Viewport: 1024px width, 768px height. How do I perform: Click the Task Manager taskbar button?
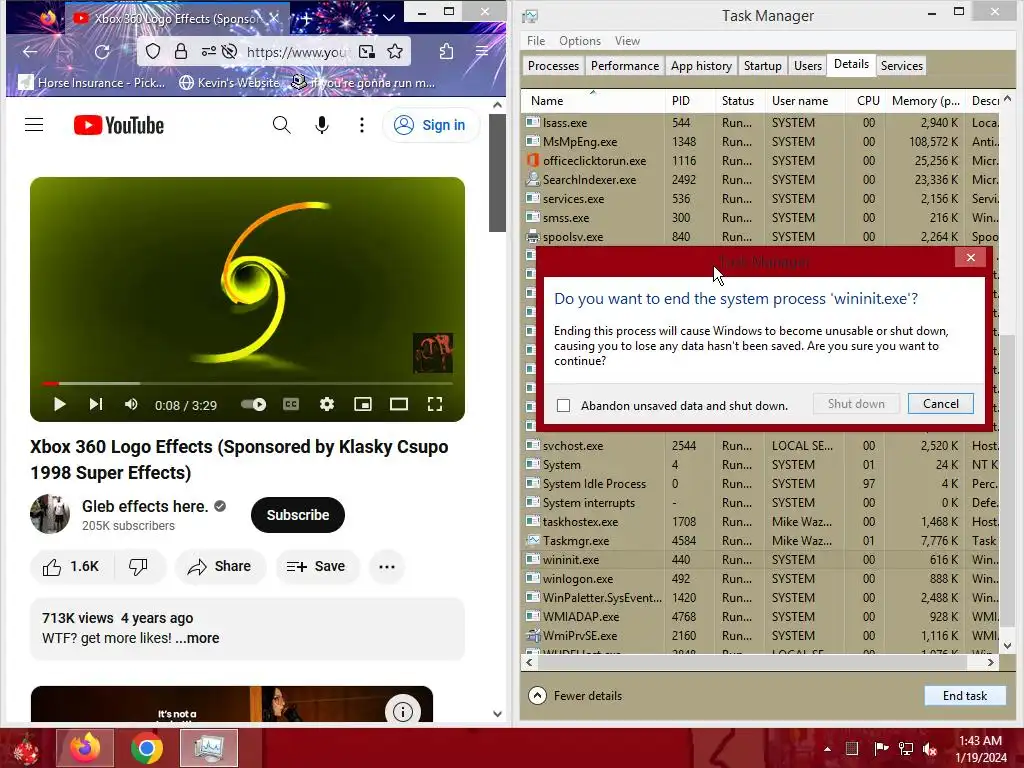coord(209,748)
